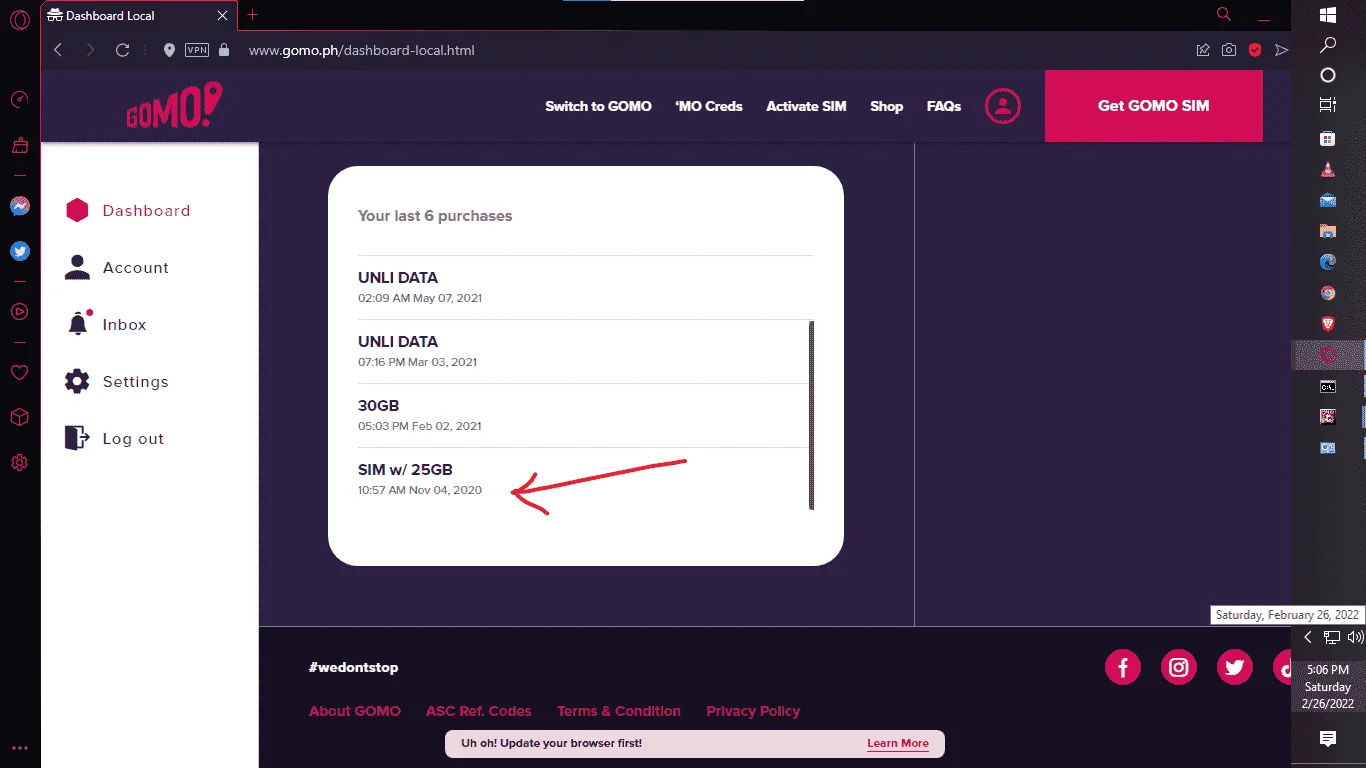Open bookmarks heart icon in Opera sidebar
This screenshot has width=1366, height=768.
pyautogui.click(x=19, y=372)
